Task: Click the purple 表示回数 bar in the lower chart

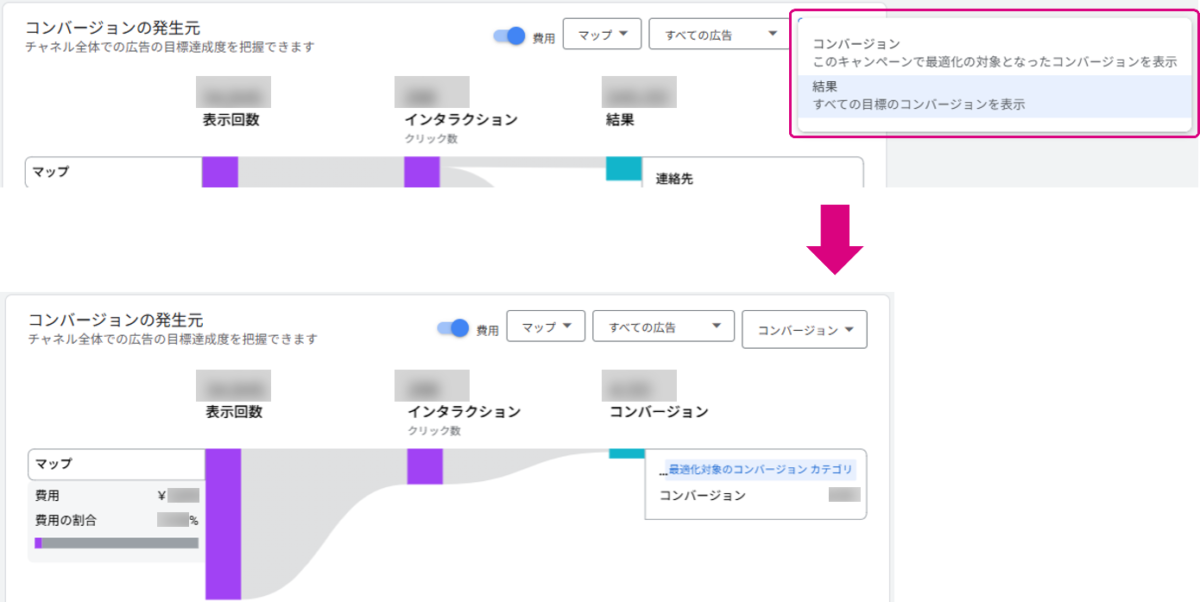Action: point(223,523)
